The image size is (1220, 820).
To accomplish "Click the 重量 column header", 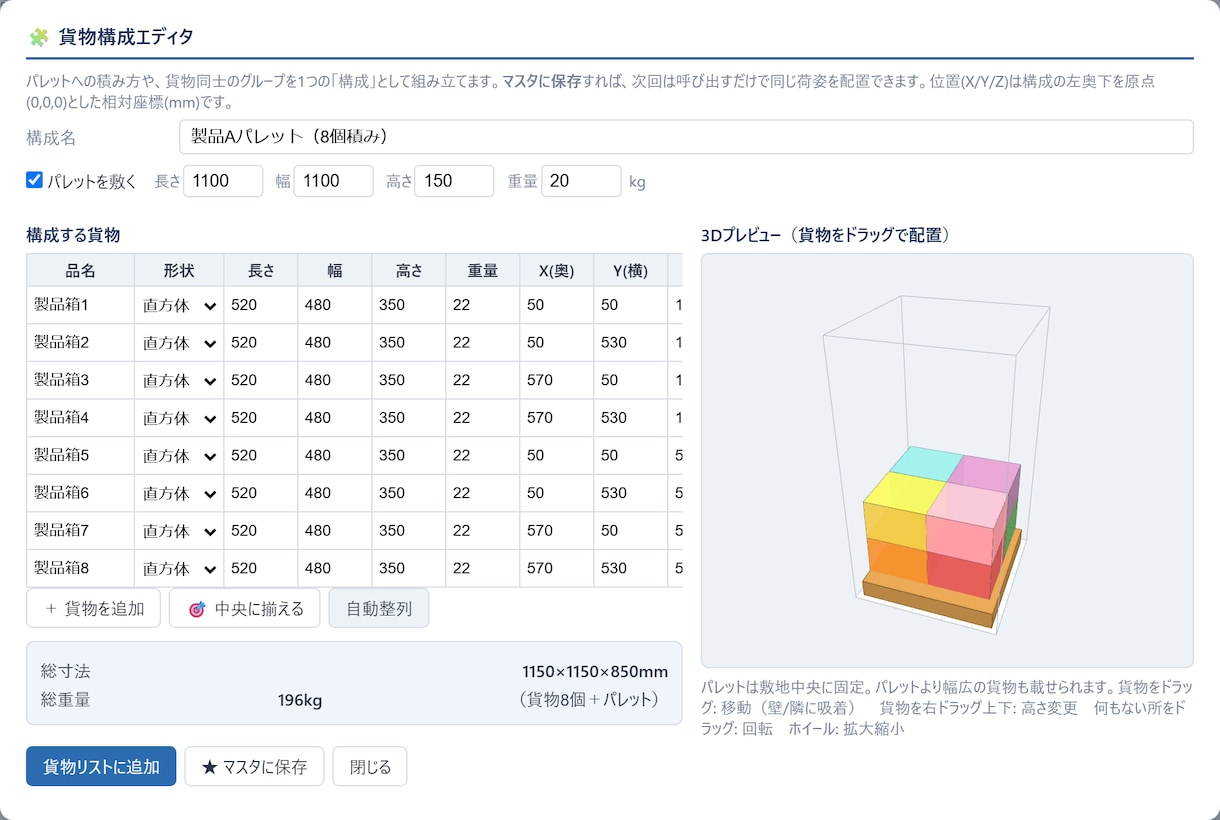I will 482,270.
